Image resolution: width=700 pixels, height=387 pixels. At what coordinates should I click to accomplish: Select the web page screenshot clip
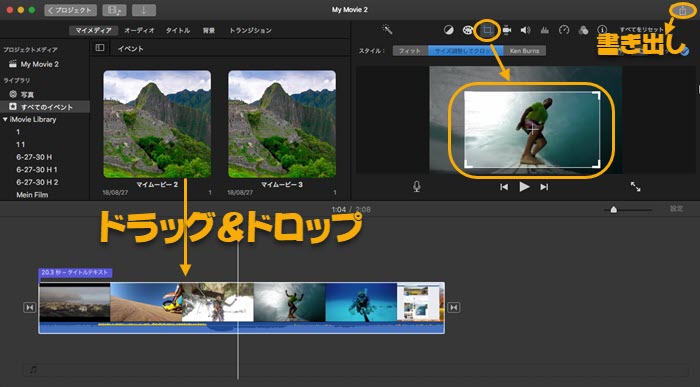pyautogui.click(x=421, y=302)
